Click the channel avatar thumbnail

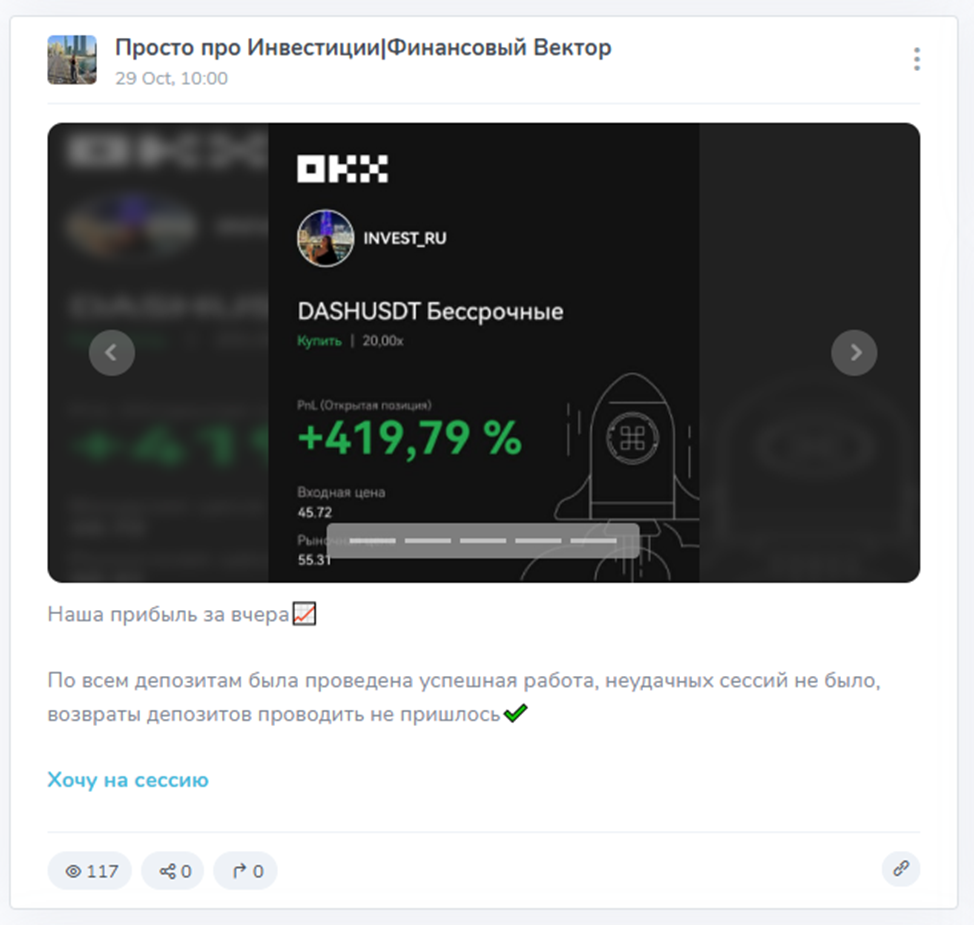pyautogui.click(x=72, y=60)
